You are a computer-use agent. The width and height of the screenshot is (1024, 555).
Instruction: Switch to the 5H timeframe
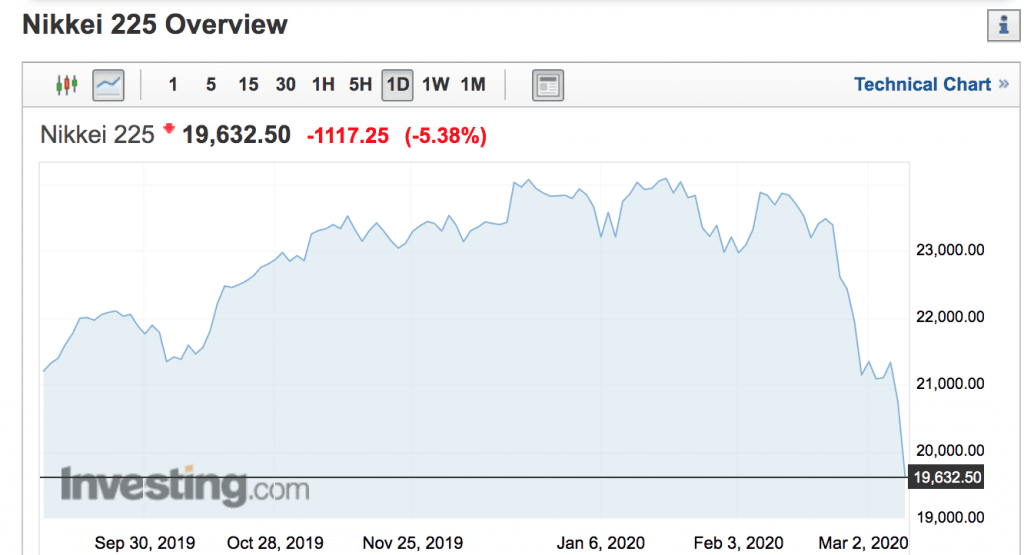click(360, 85)
